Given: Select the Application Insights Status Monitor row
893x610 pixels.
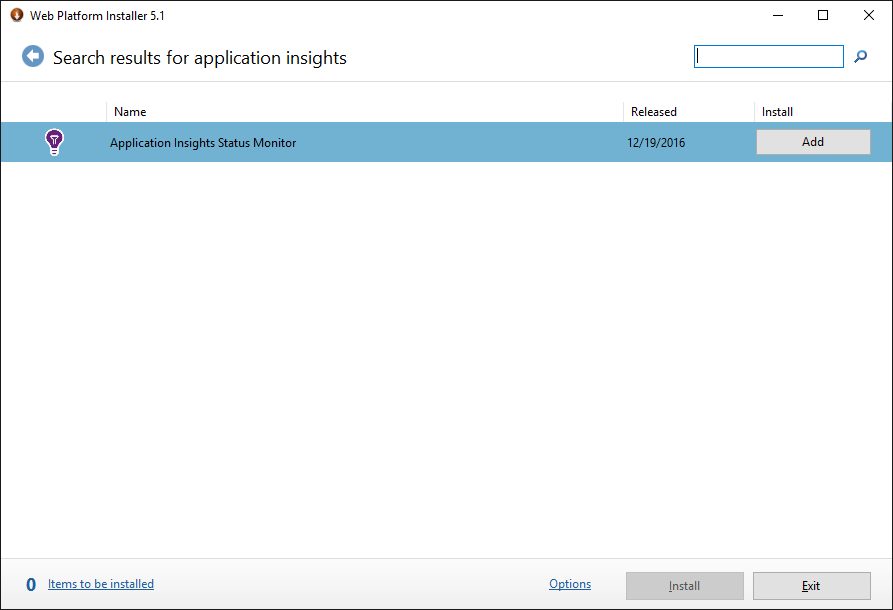Looking at the screenshot, I should (446, 142).
